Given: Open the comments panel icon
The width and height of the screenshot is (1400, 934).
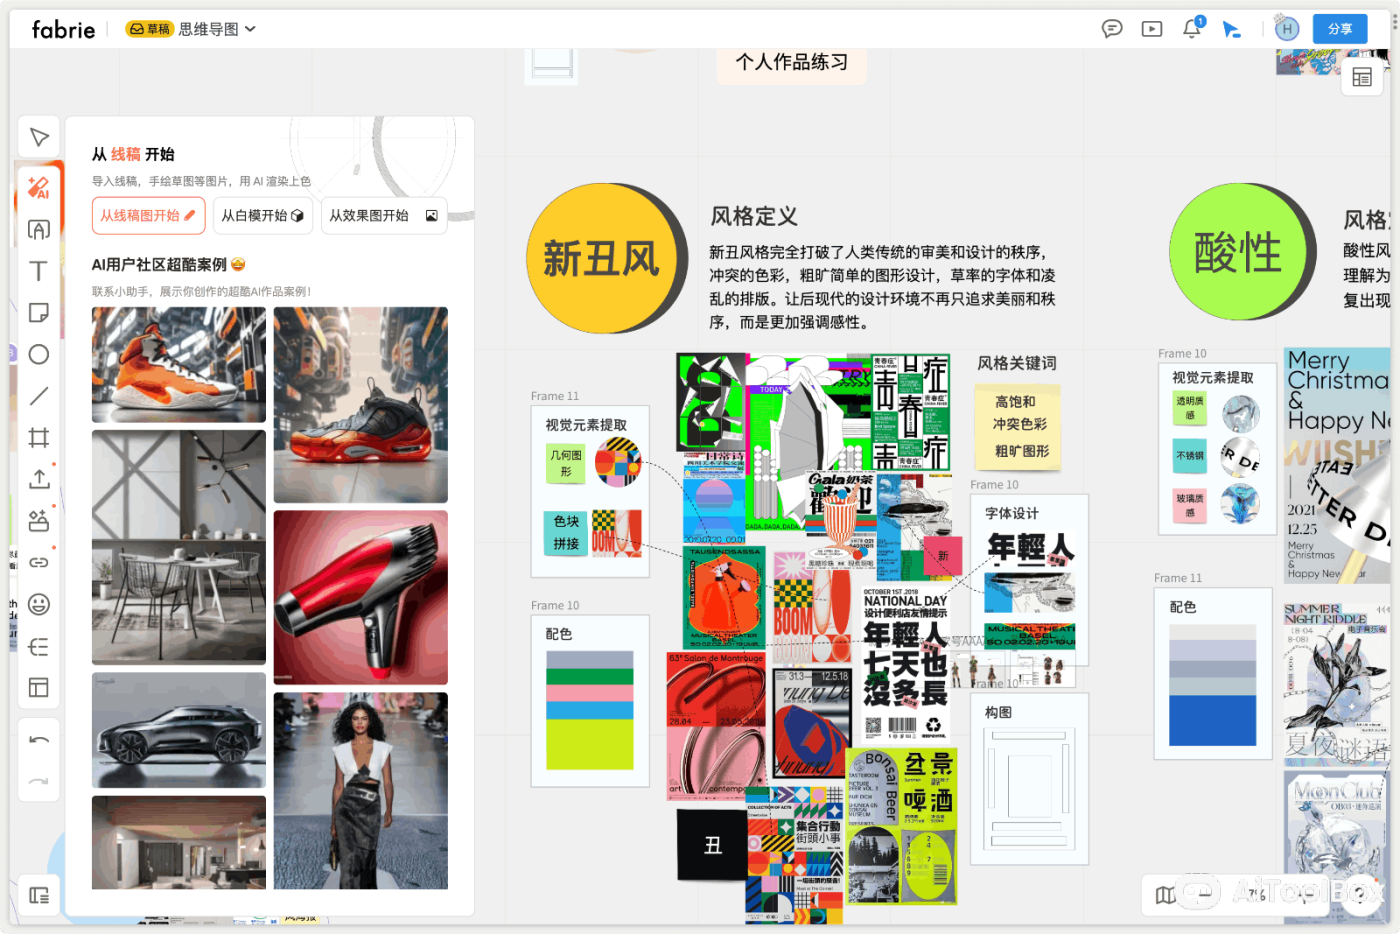Looking at the screenshot, I should tap(1112, 29).
